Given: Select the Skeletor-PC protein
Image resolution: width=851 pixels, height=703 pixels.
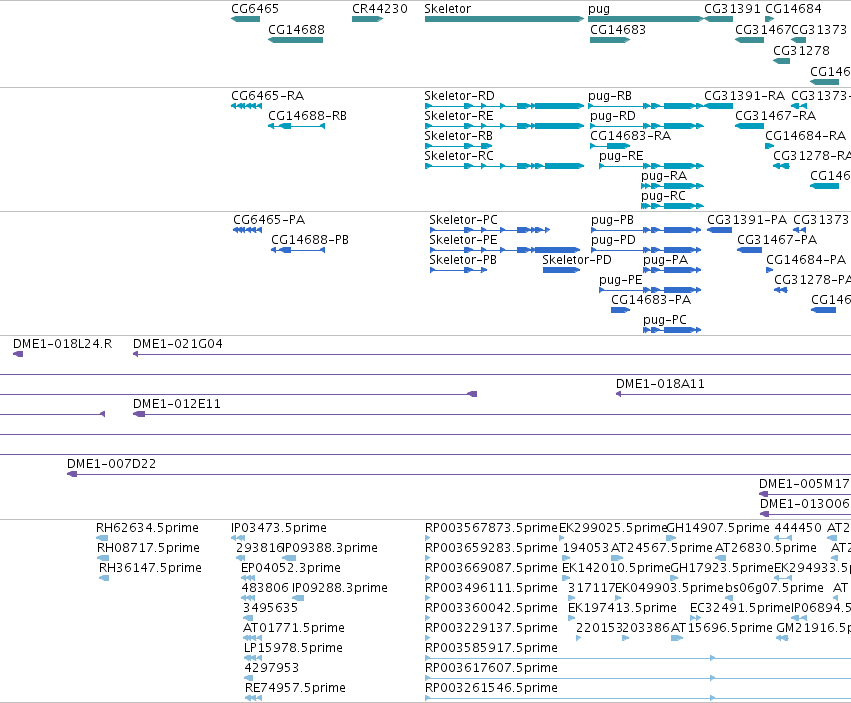Looking at the screenshot, I should 490,230.
